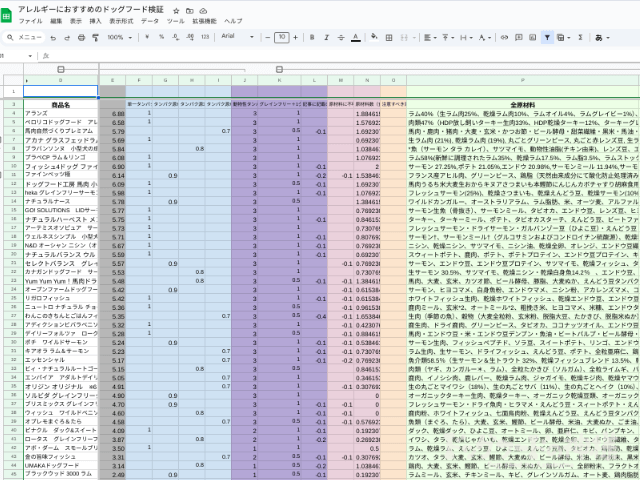The width and height of the screenshot is (640, 480).
Task: Format as percent
Action: point(162,37)
